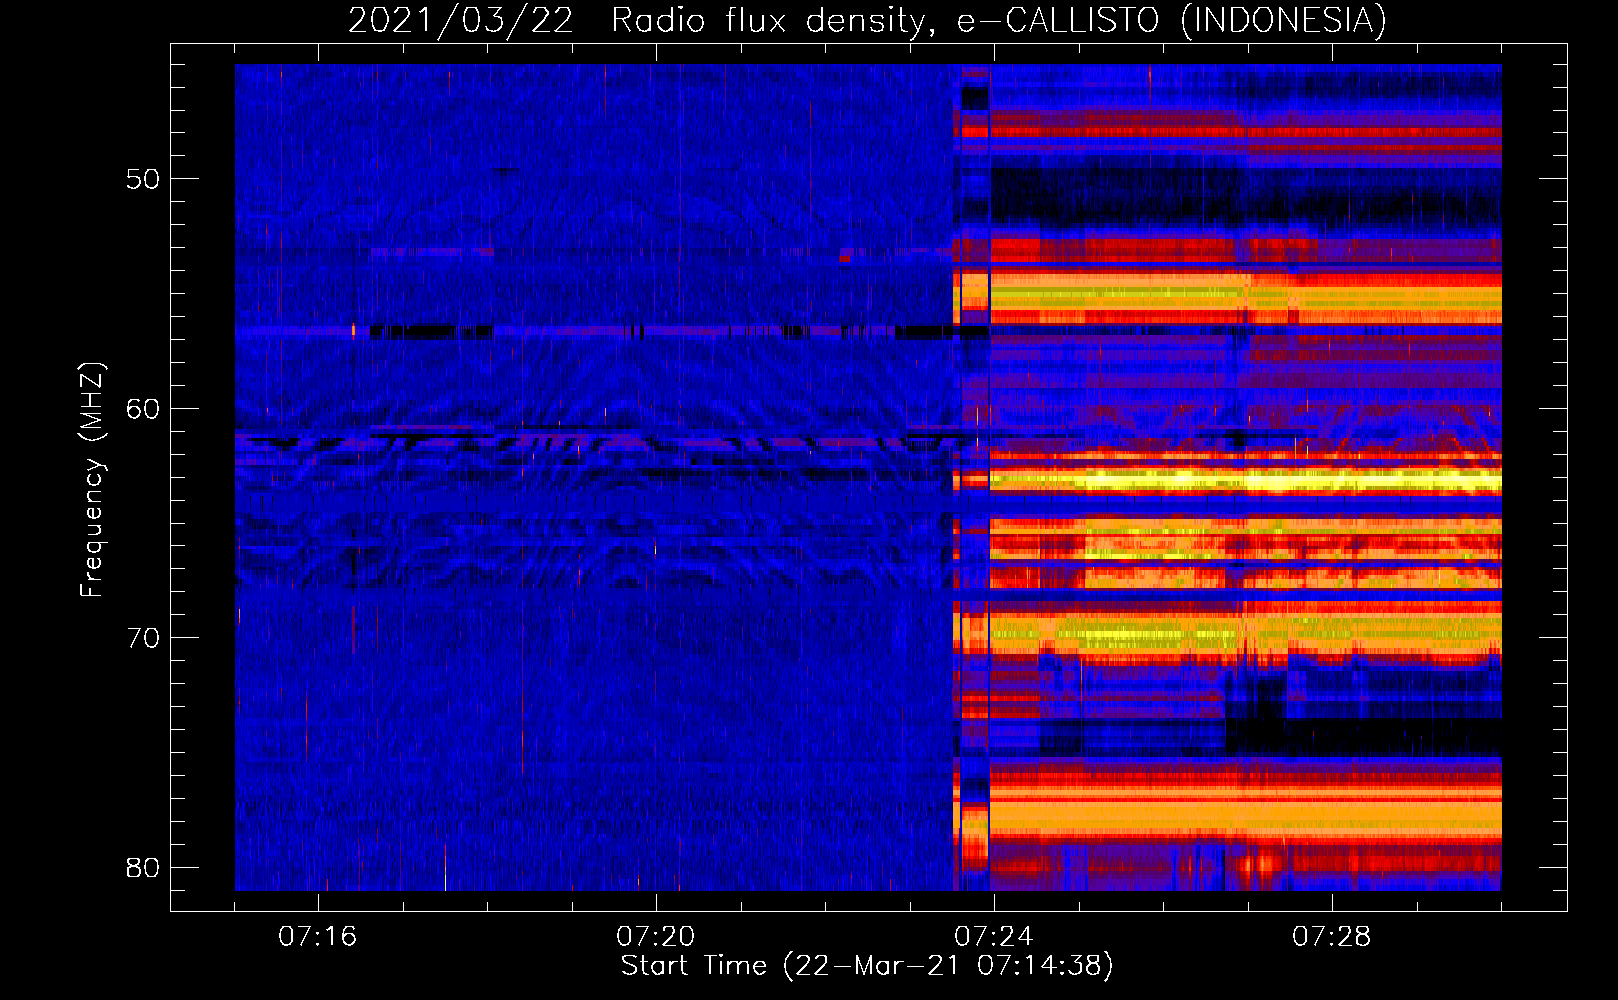The height and width of the screenshot is (1000, 1618).
Task: Click the 80 frequency tick label
Action: (x=144, y=867)
